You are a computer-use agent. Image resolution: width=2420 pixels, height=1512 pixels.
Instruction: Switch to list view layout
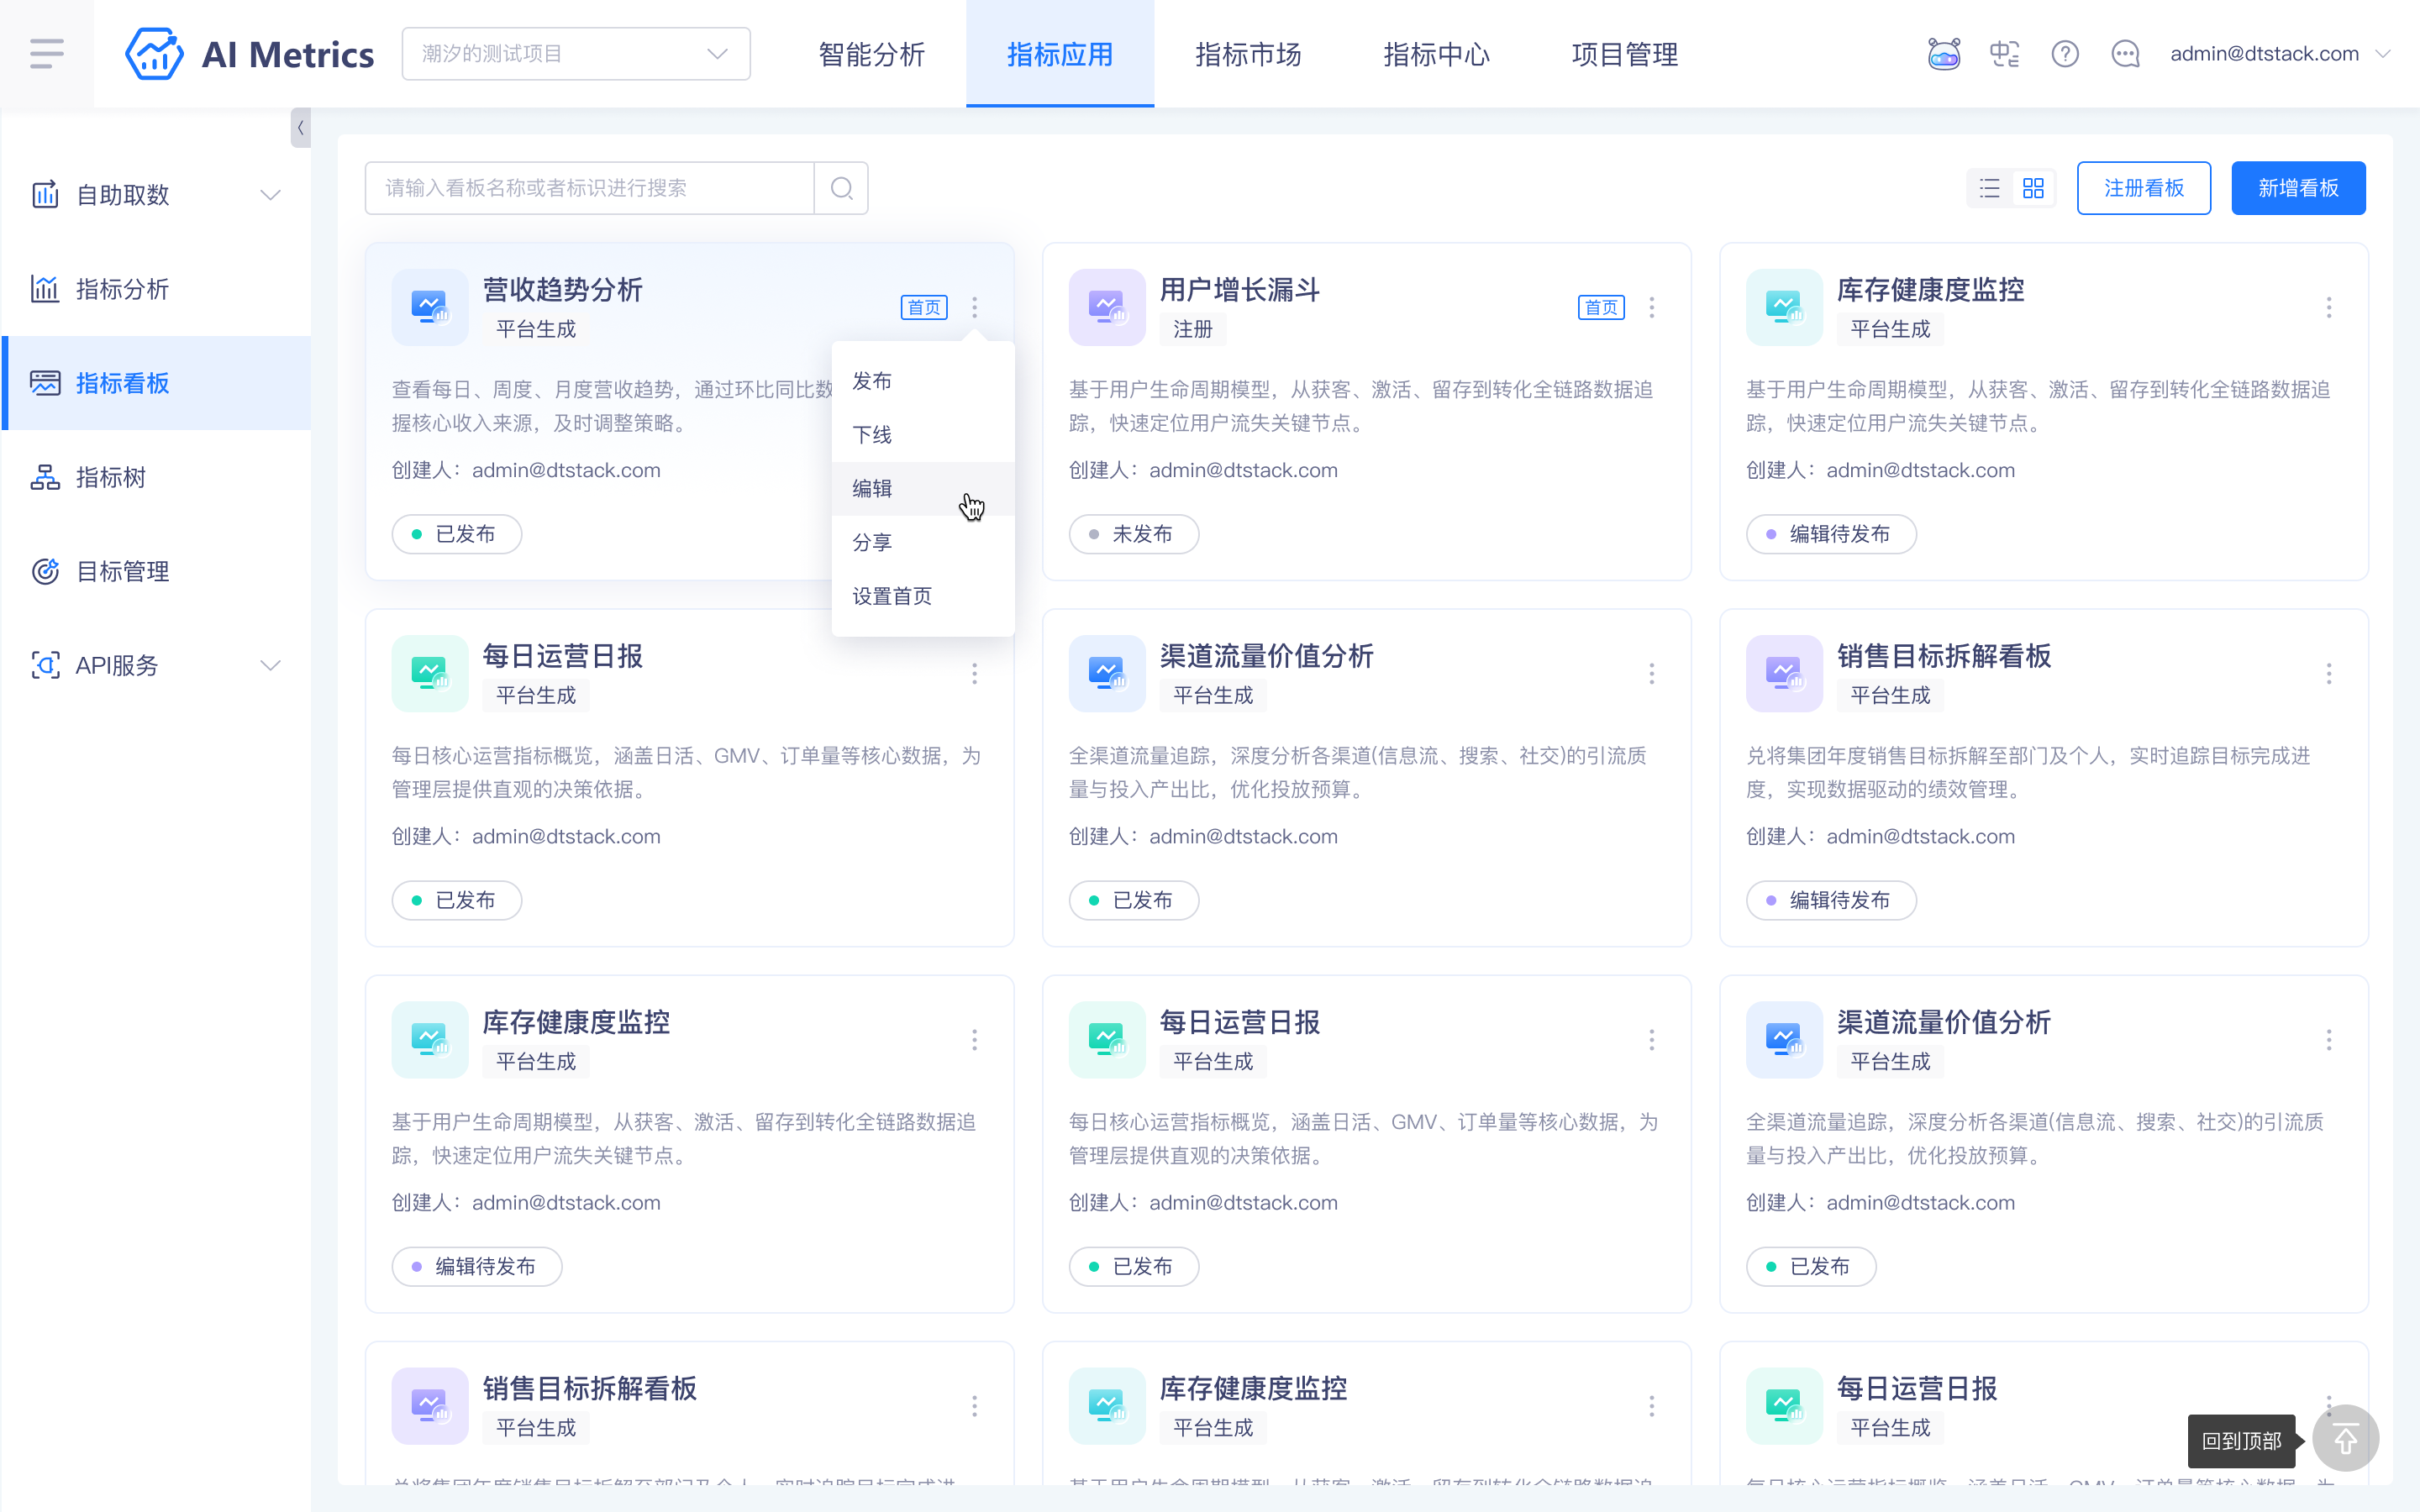click(1989, 188)
